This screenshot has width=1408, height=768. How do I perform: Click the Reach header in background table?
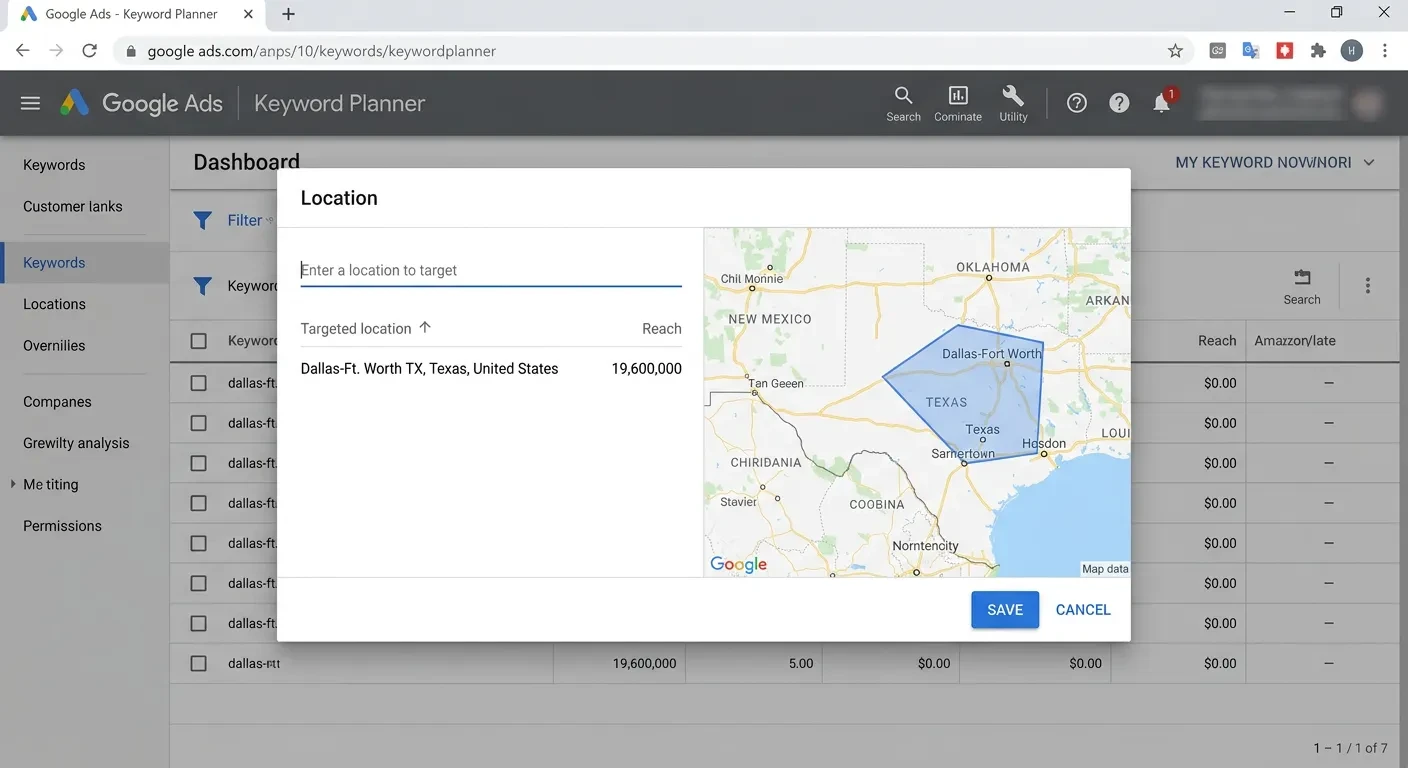(x=1217, y=341)
